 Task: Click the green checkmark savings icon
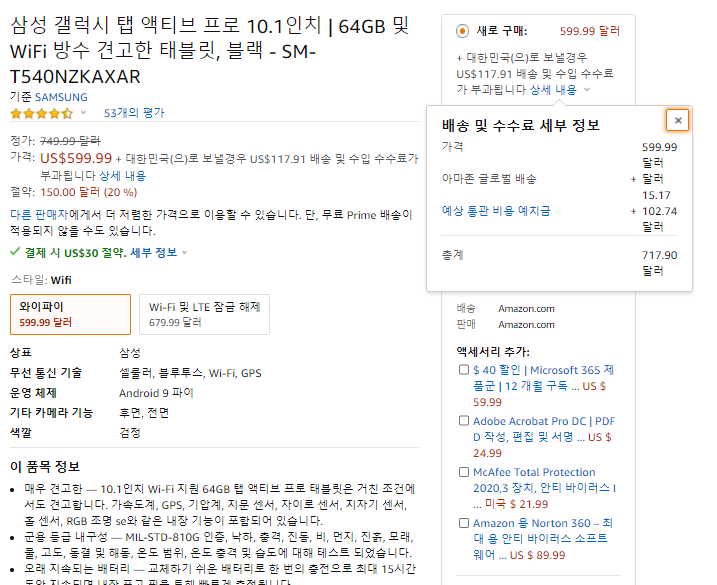(15, 252)
